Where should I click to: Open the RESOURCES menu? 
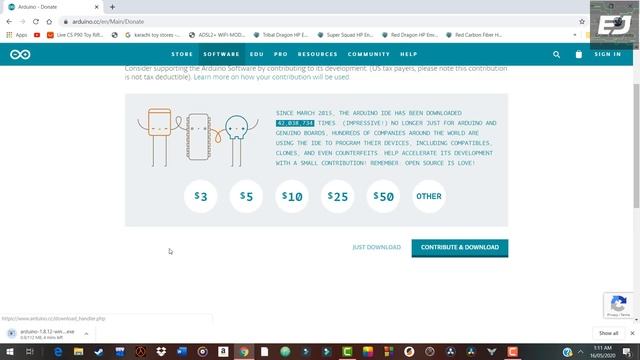pos(318,54)
